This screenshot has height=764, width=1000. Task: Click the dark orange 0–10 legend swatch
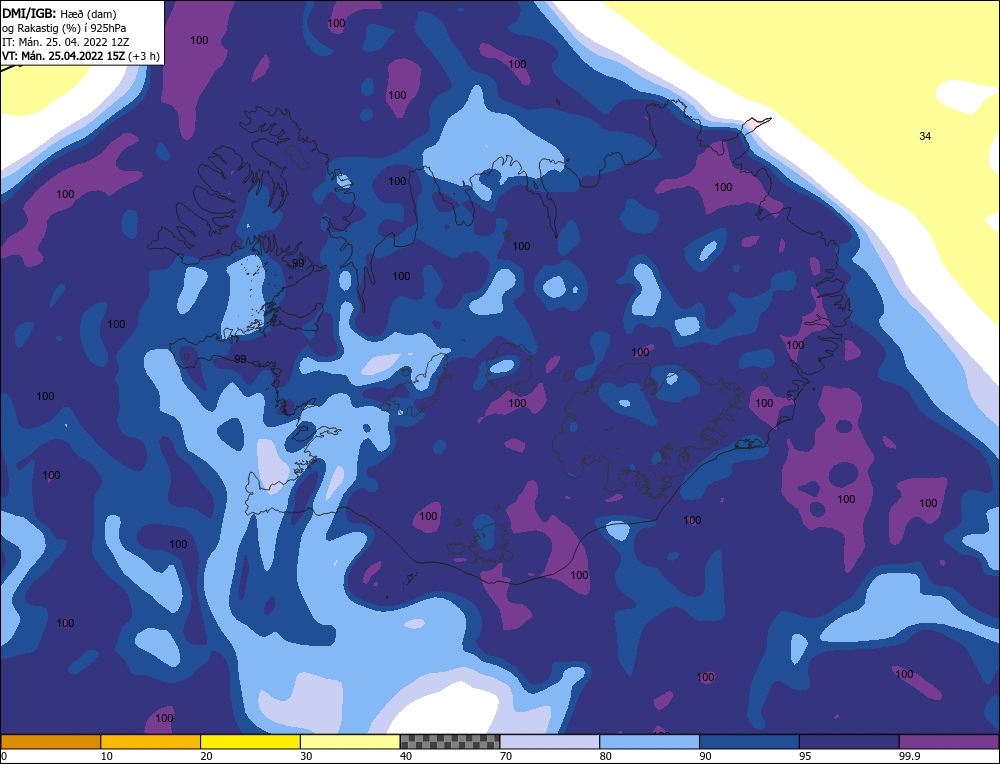[x=50, y=741]
